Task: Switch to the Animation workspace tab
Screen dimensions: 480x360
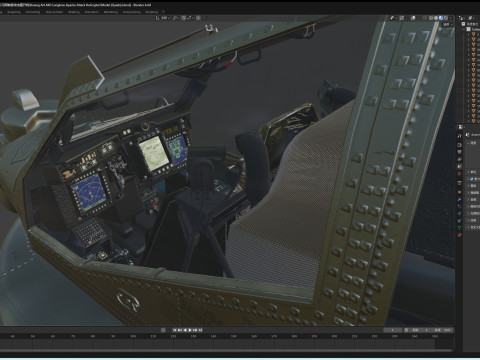Action: [x=92, y=12]
